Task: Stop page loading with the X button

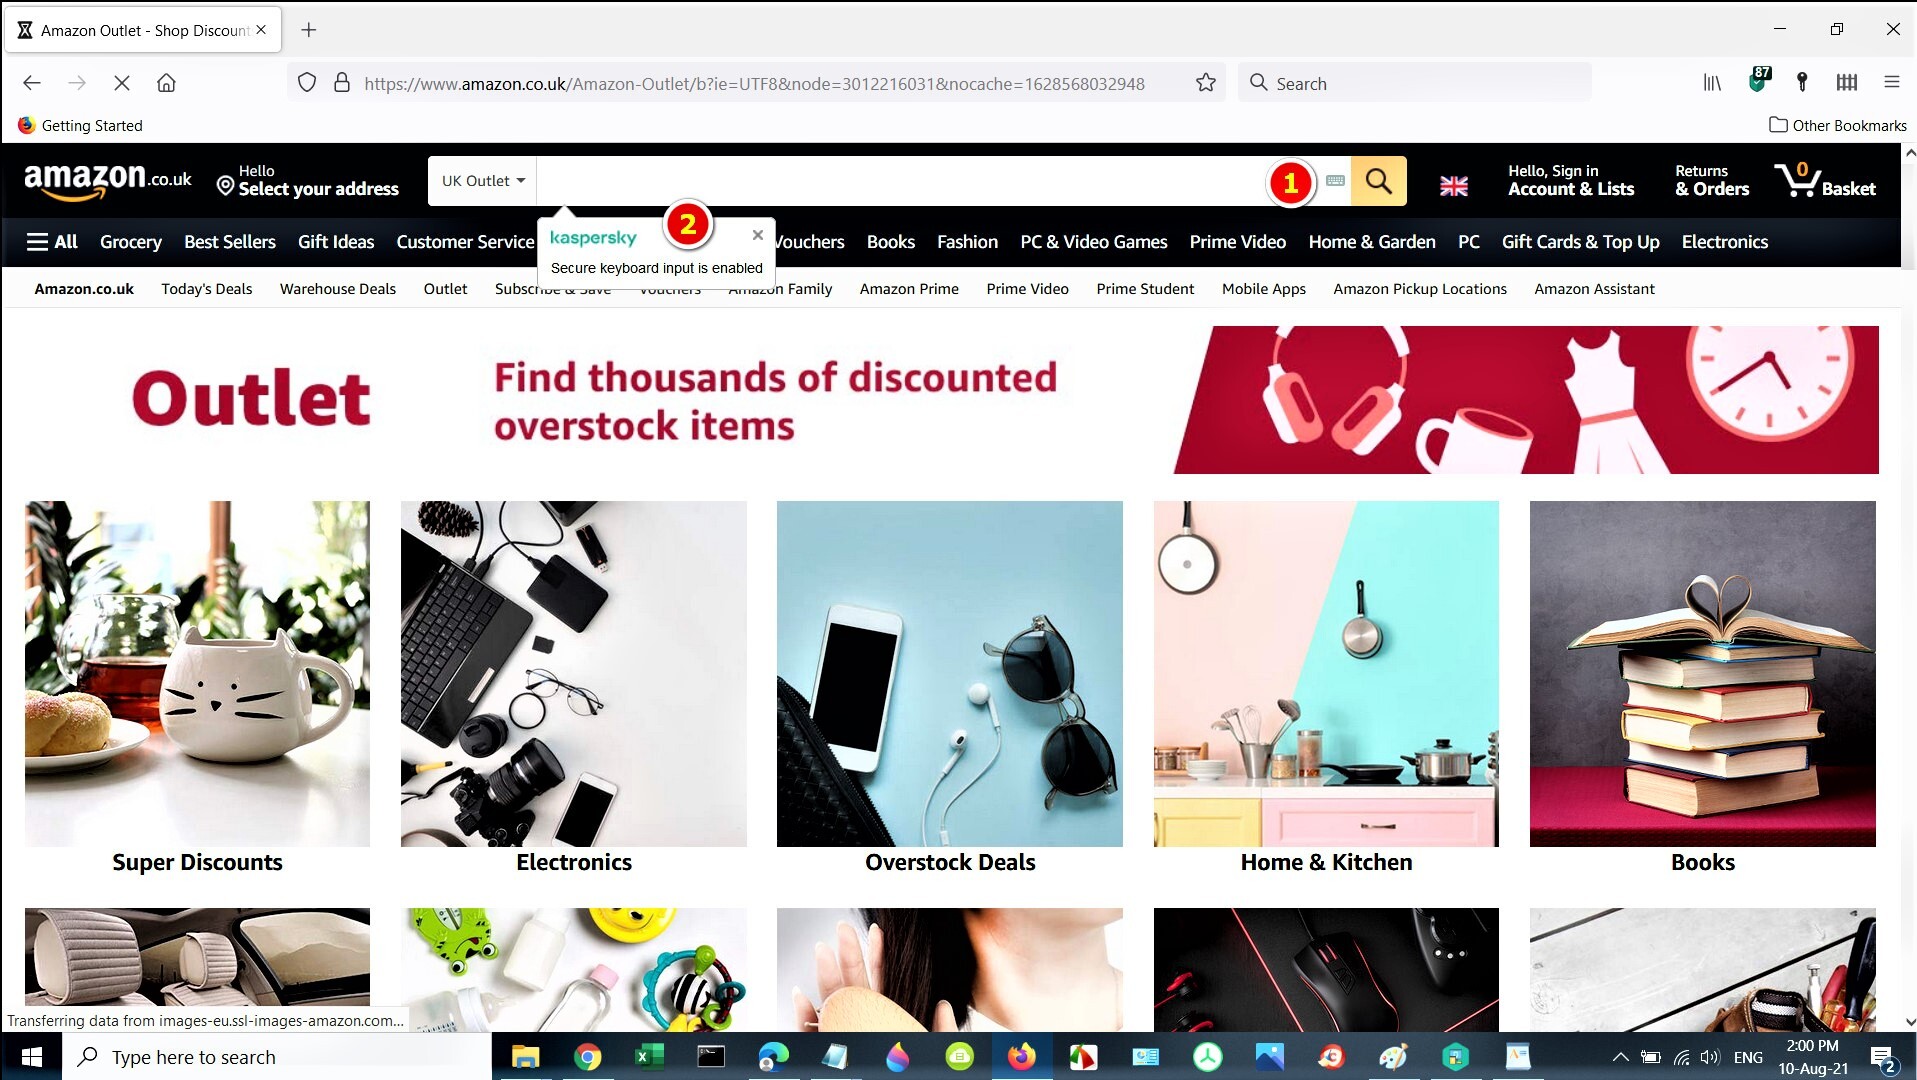Action: pos(122,83)
